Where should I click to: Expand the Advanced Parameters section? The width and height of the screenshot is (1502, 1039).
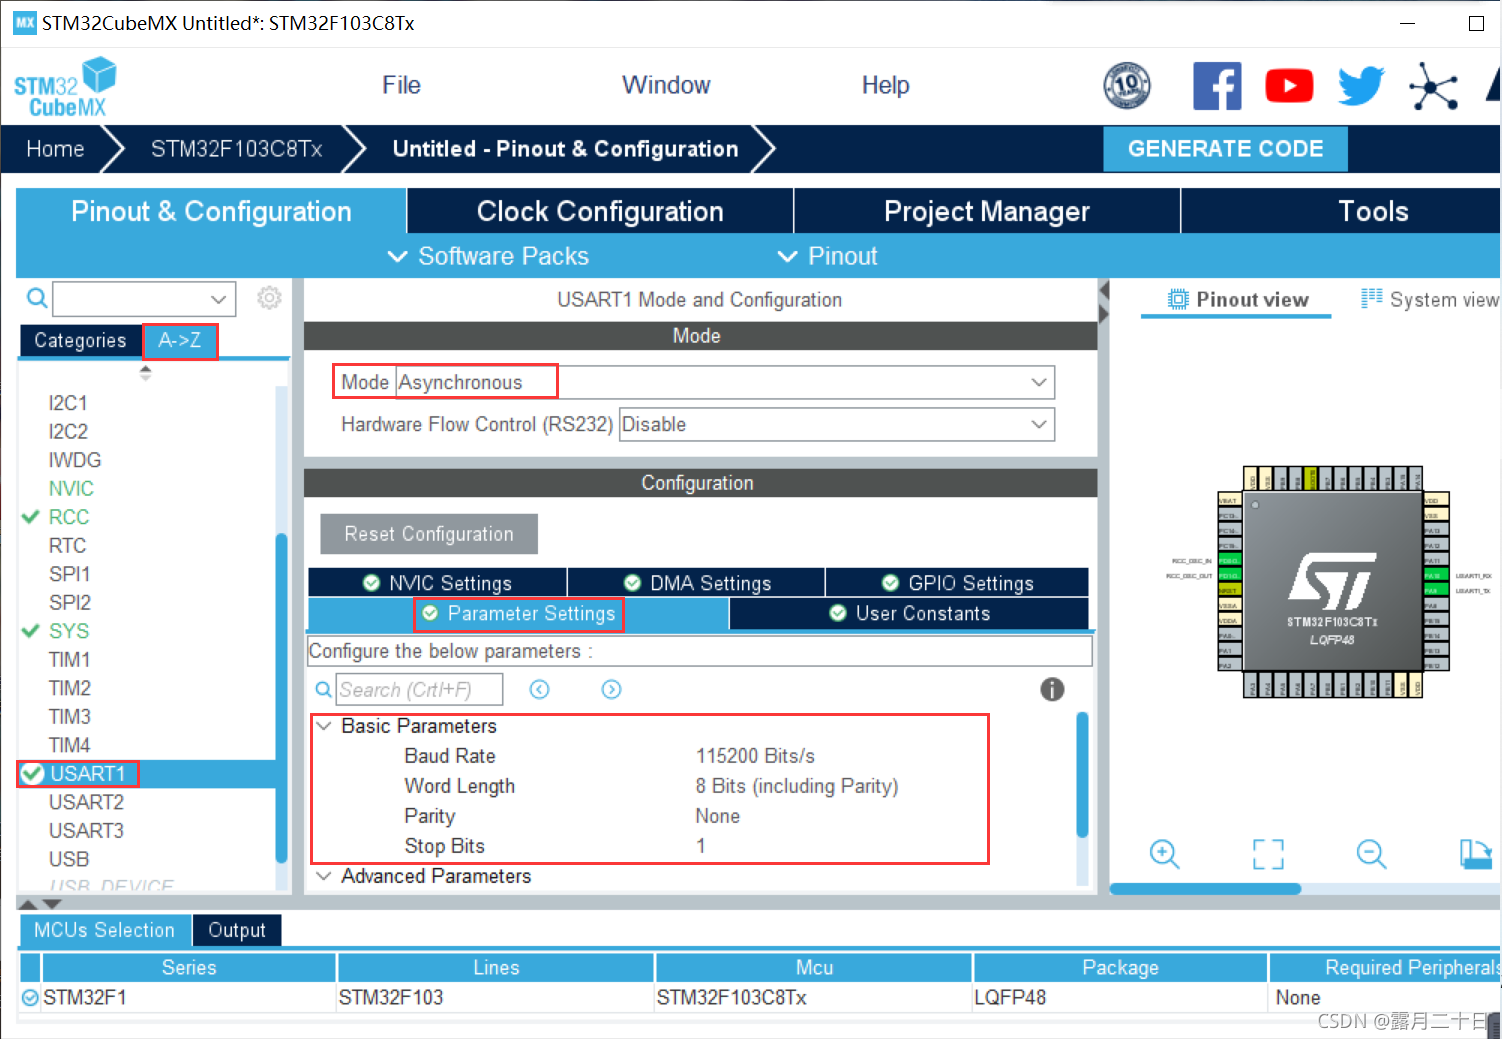click(x=324, y=876)
